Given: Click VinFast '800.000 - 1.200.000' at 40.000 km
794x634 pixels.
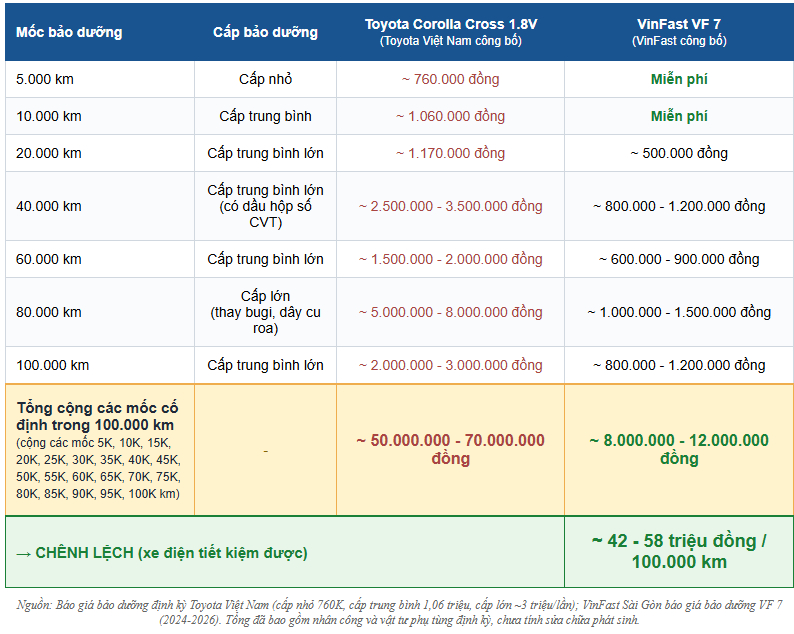Looking at the screenshot, I should (x=679, y=206).
